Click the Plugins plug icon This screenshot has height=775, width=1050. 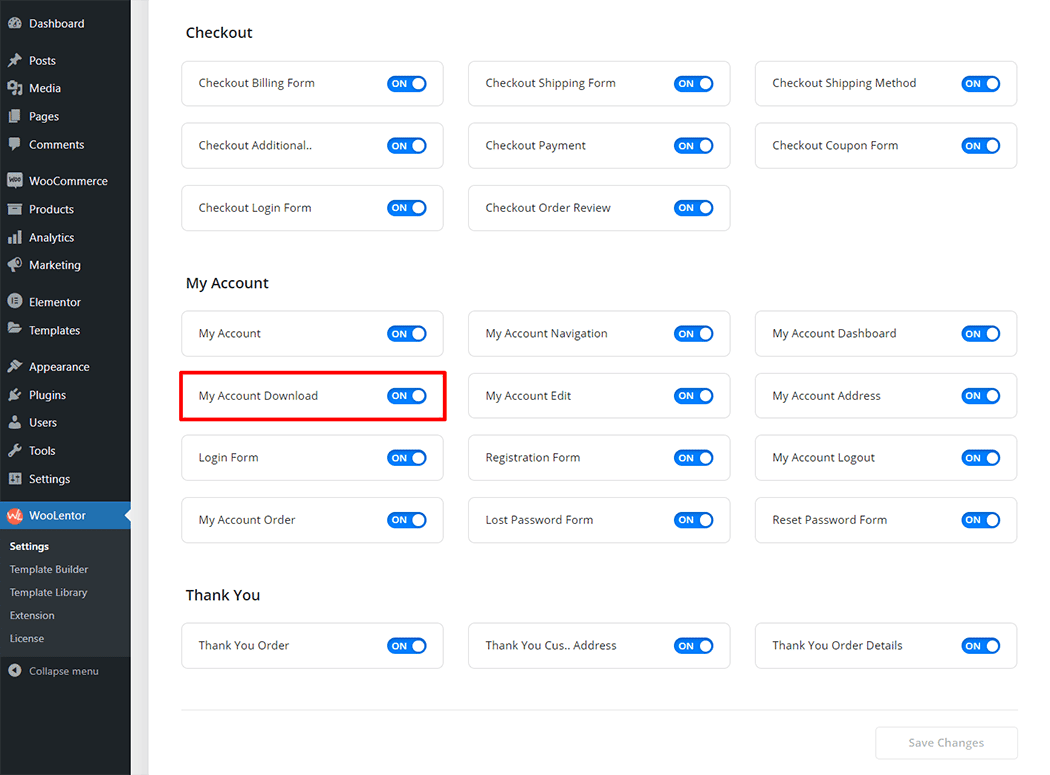tap(14, 395)
